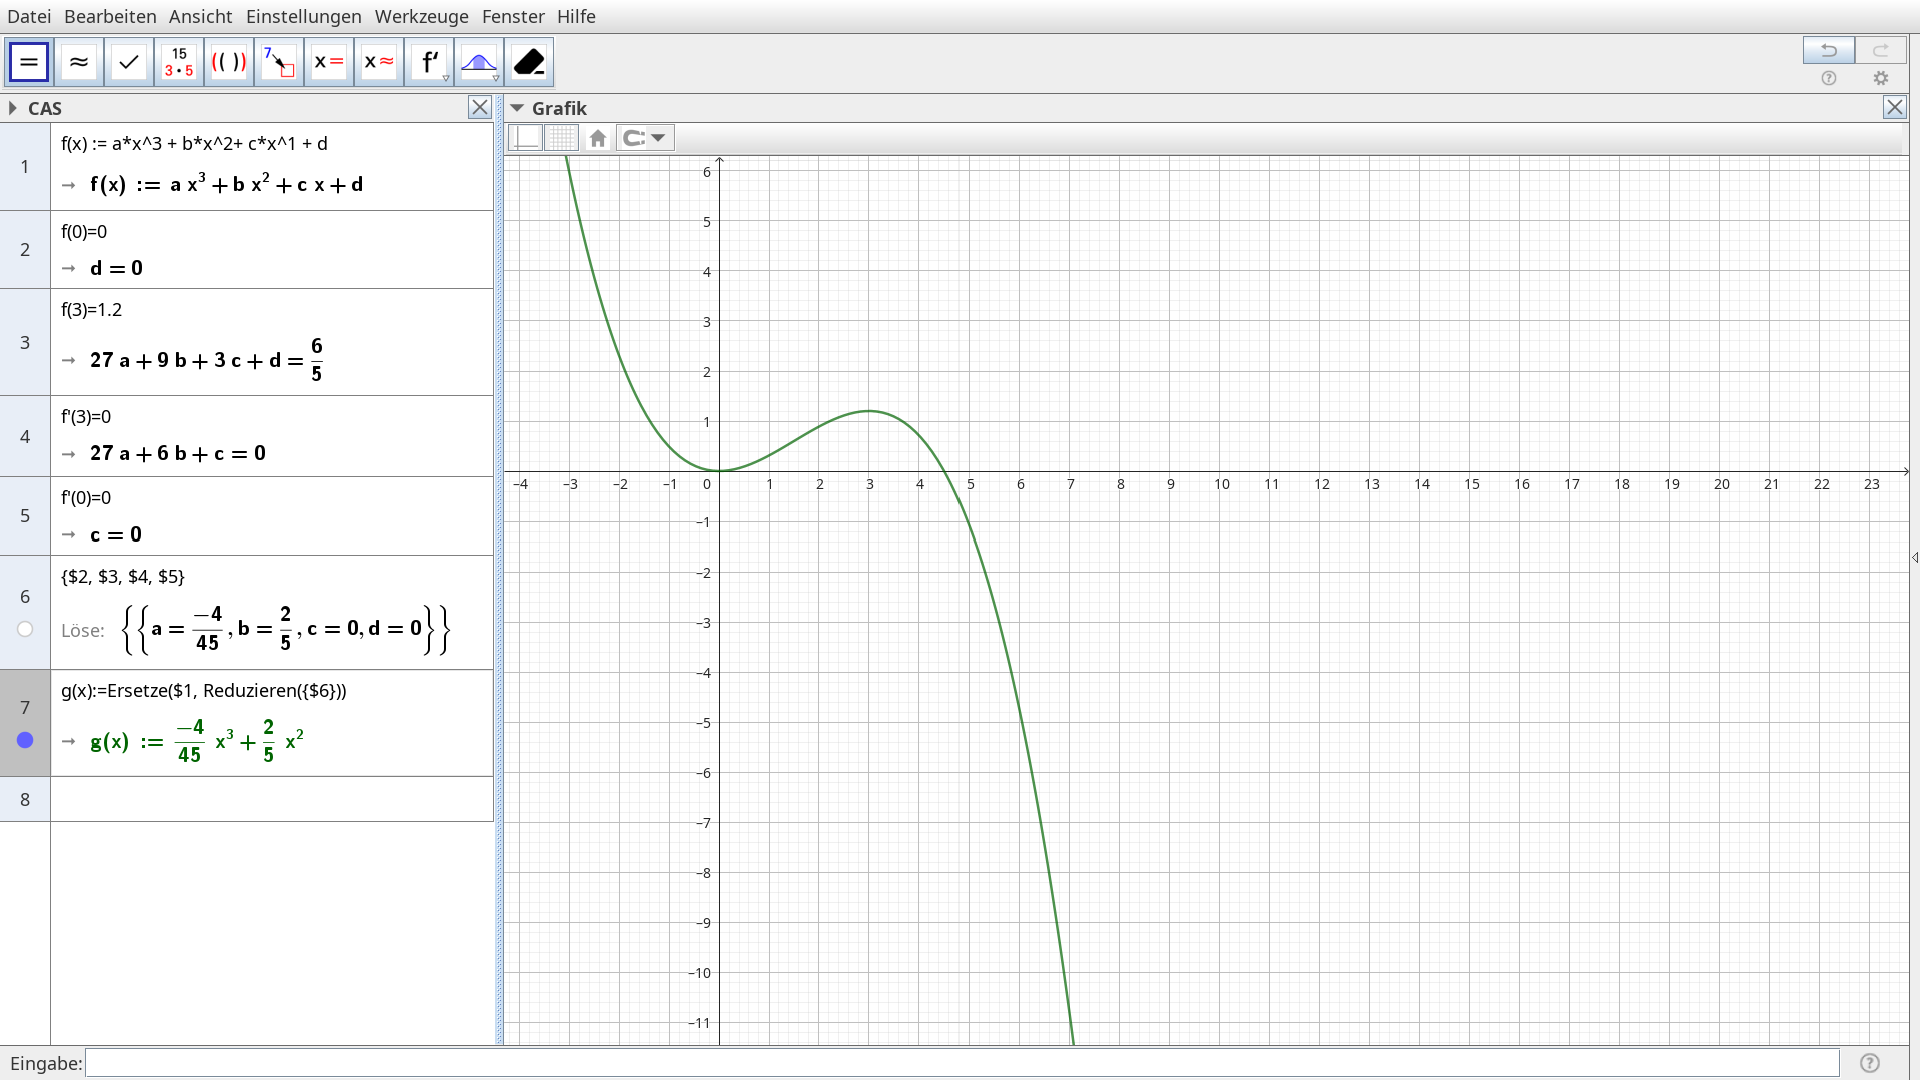Select the Solve Numerically (x≈) tool
Screen dimensions: 1920x1080
(379, 62)
